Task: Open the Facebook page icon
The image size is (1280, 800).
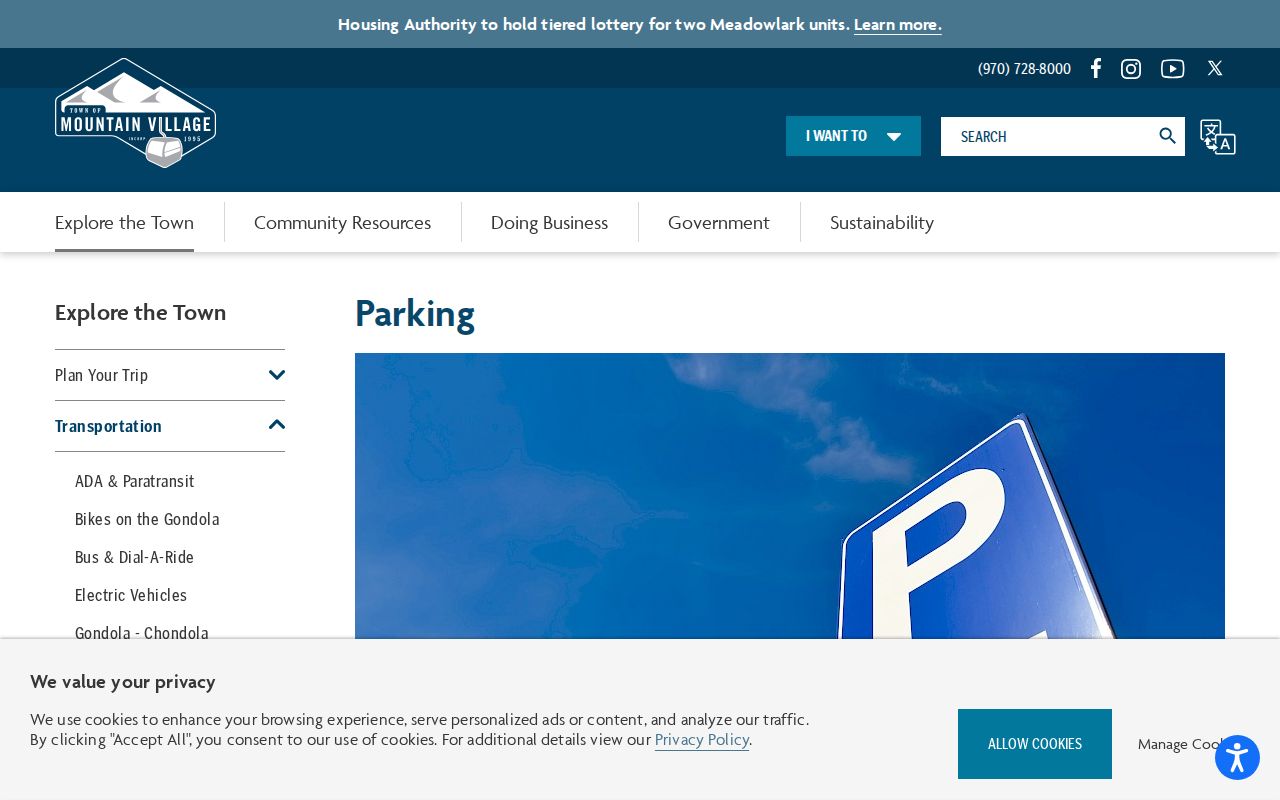Action: (1096, 68)
